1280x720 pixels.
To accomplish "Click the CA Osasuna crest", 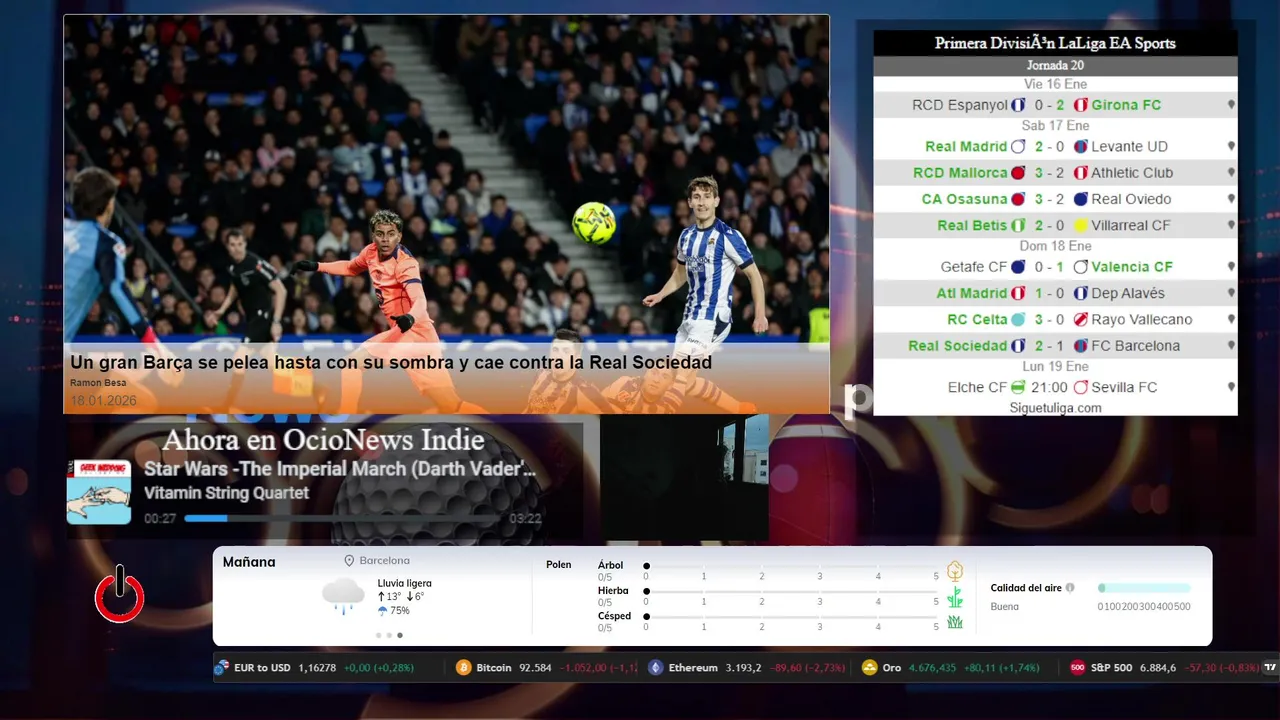I will [1018, 199].
